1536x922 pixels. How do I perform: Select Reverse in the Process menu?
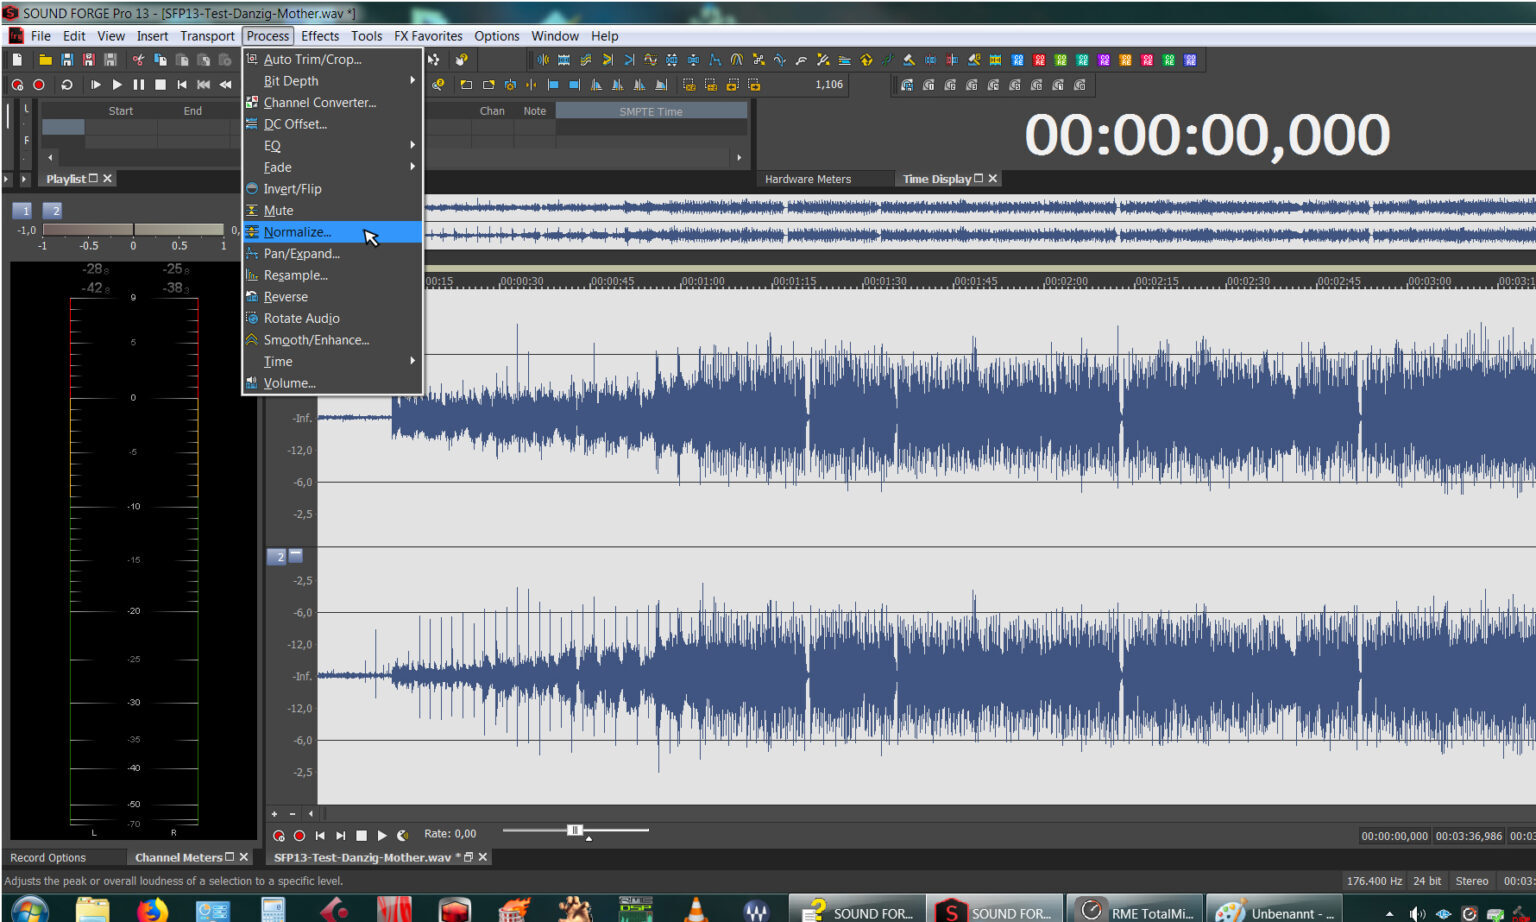pos(333,297)
